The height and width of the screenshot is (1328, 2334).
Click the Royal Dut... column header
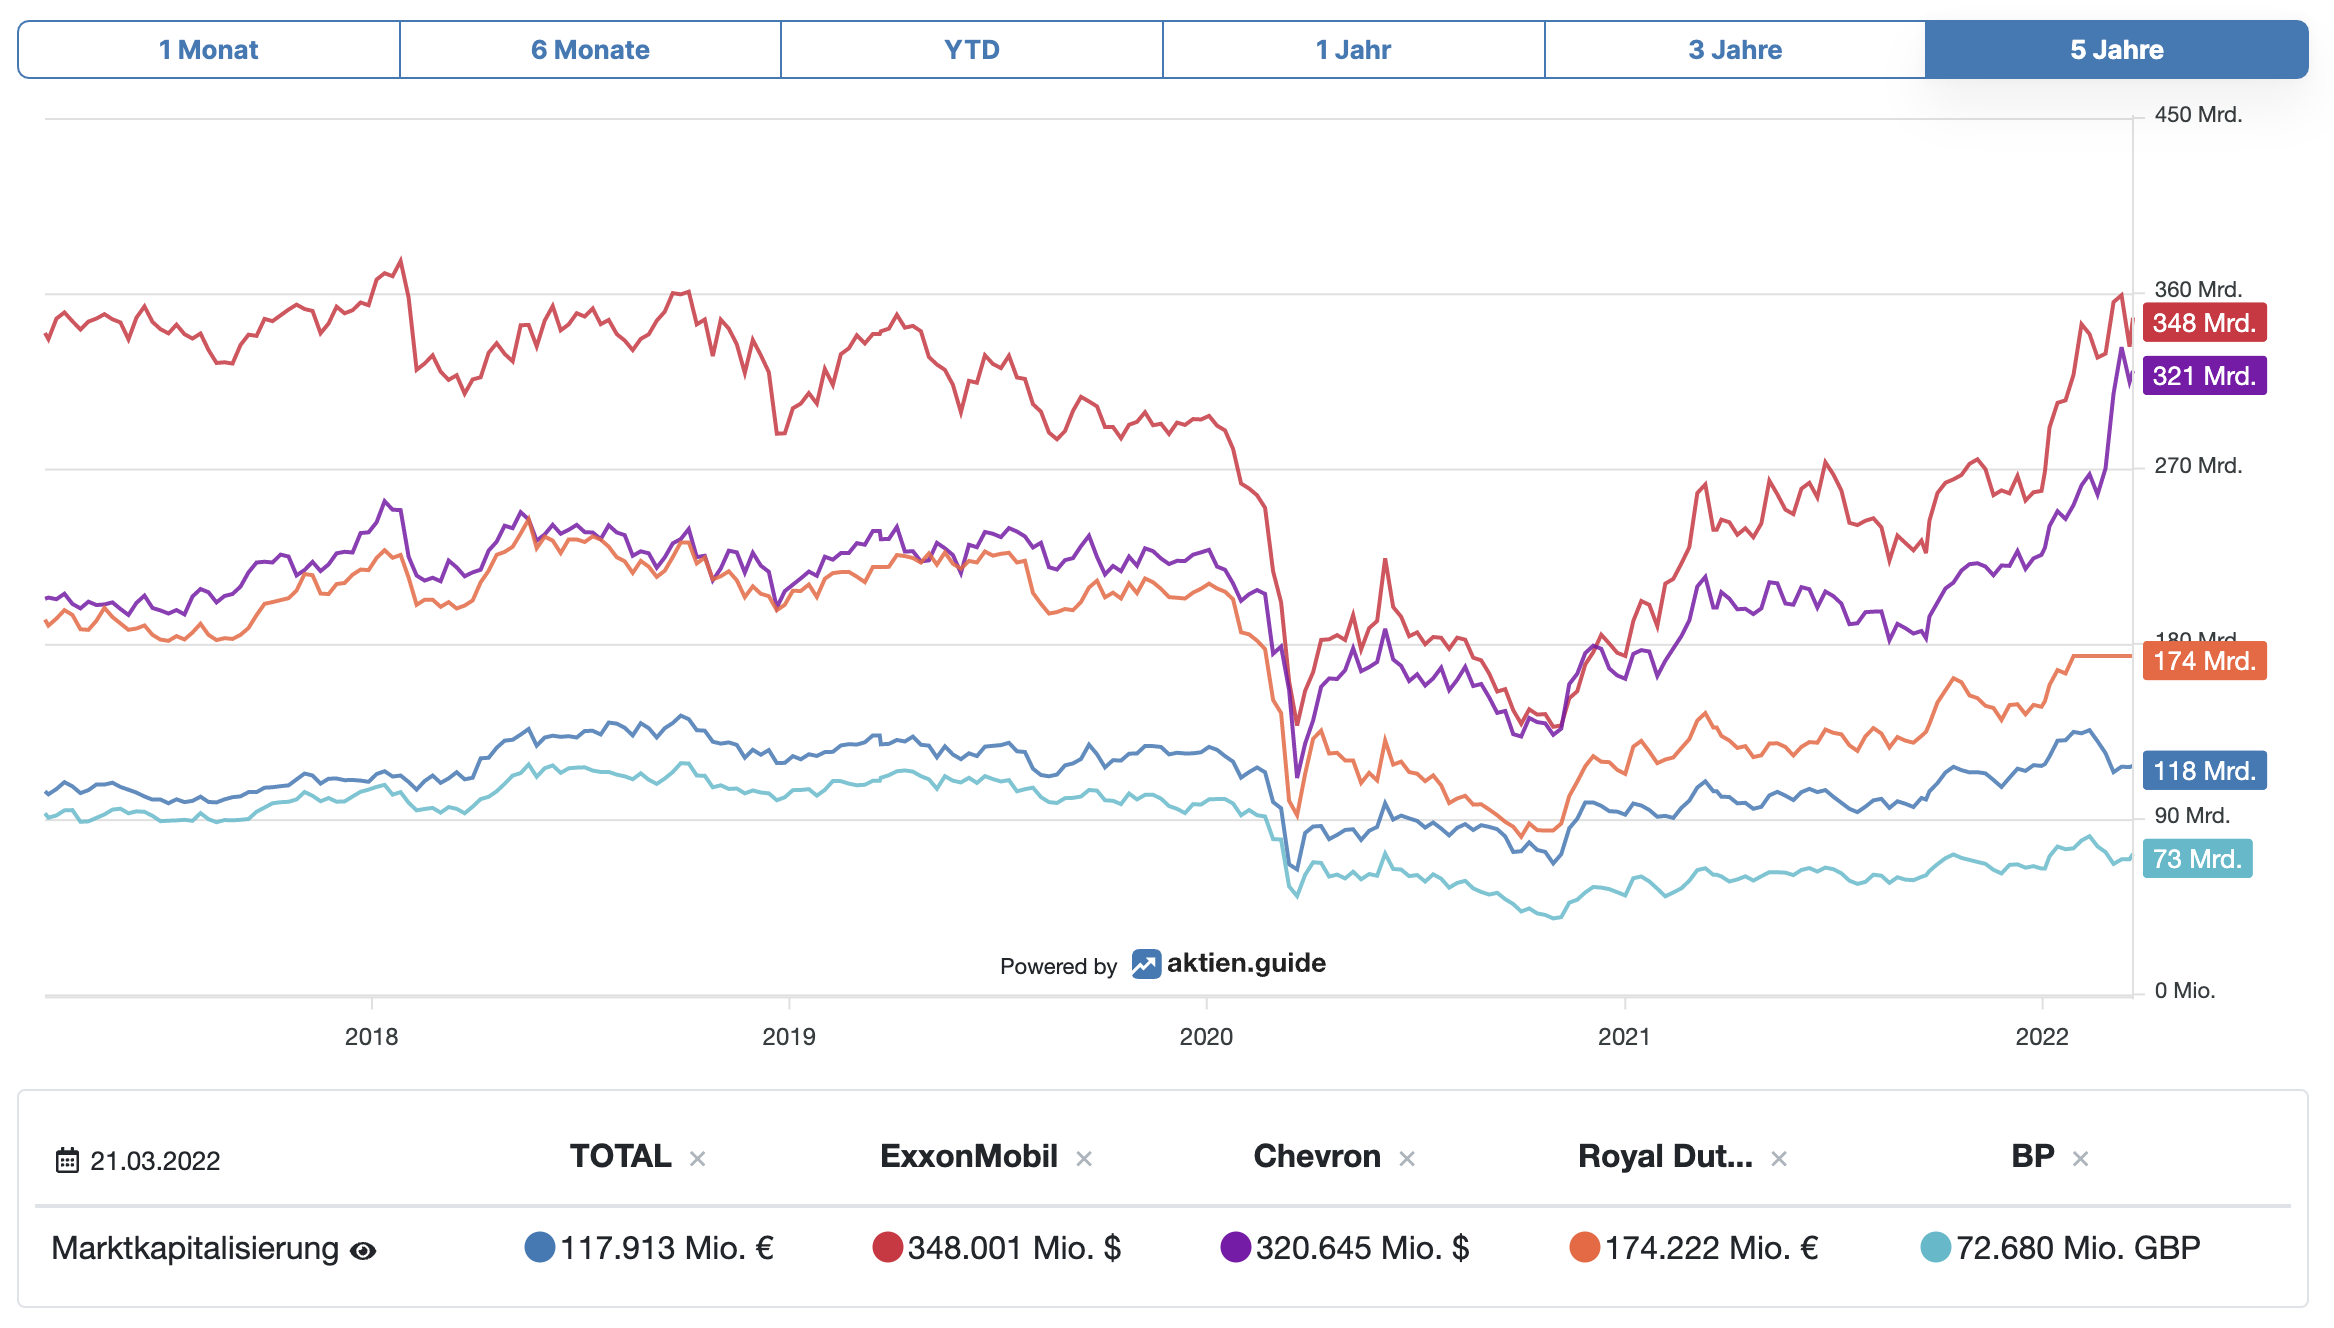coord(1665,1156)
